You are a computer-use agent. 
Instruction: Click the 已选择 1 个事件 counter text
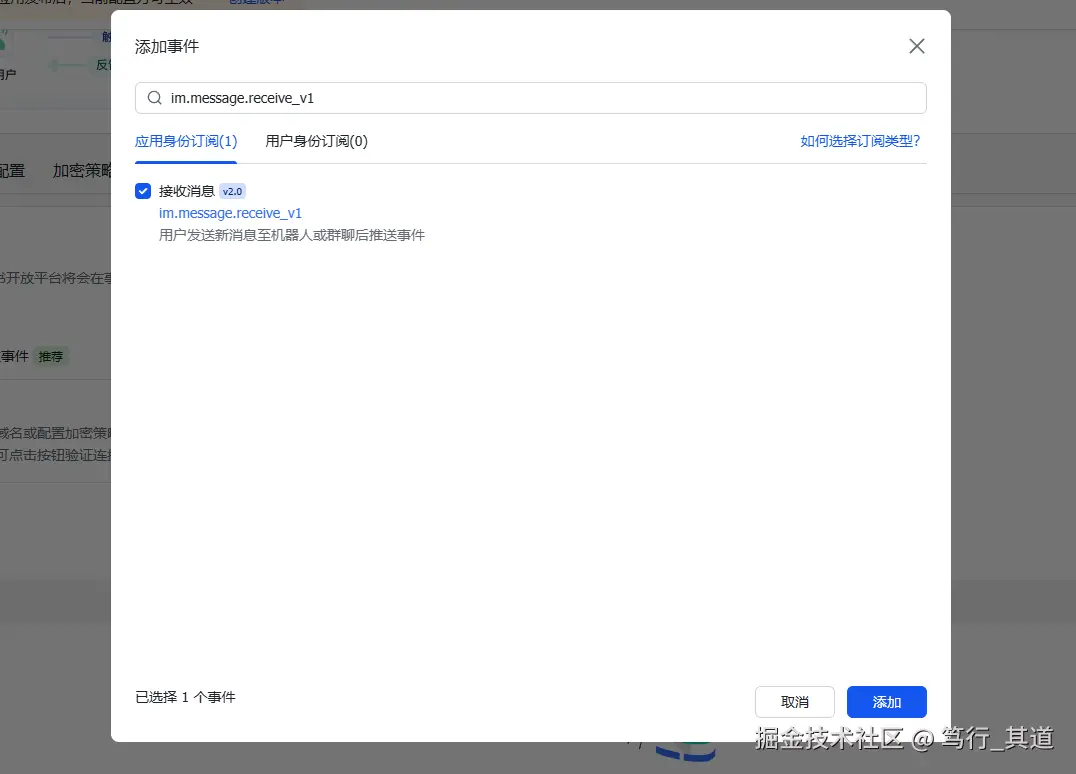tap(184, 696)
